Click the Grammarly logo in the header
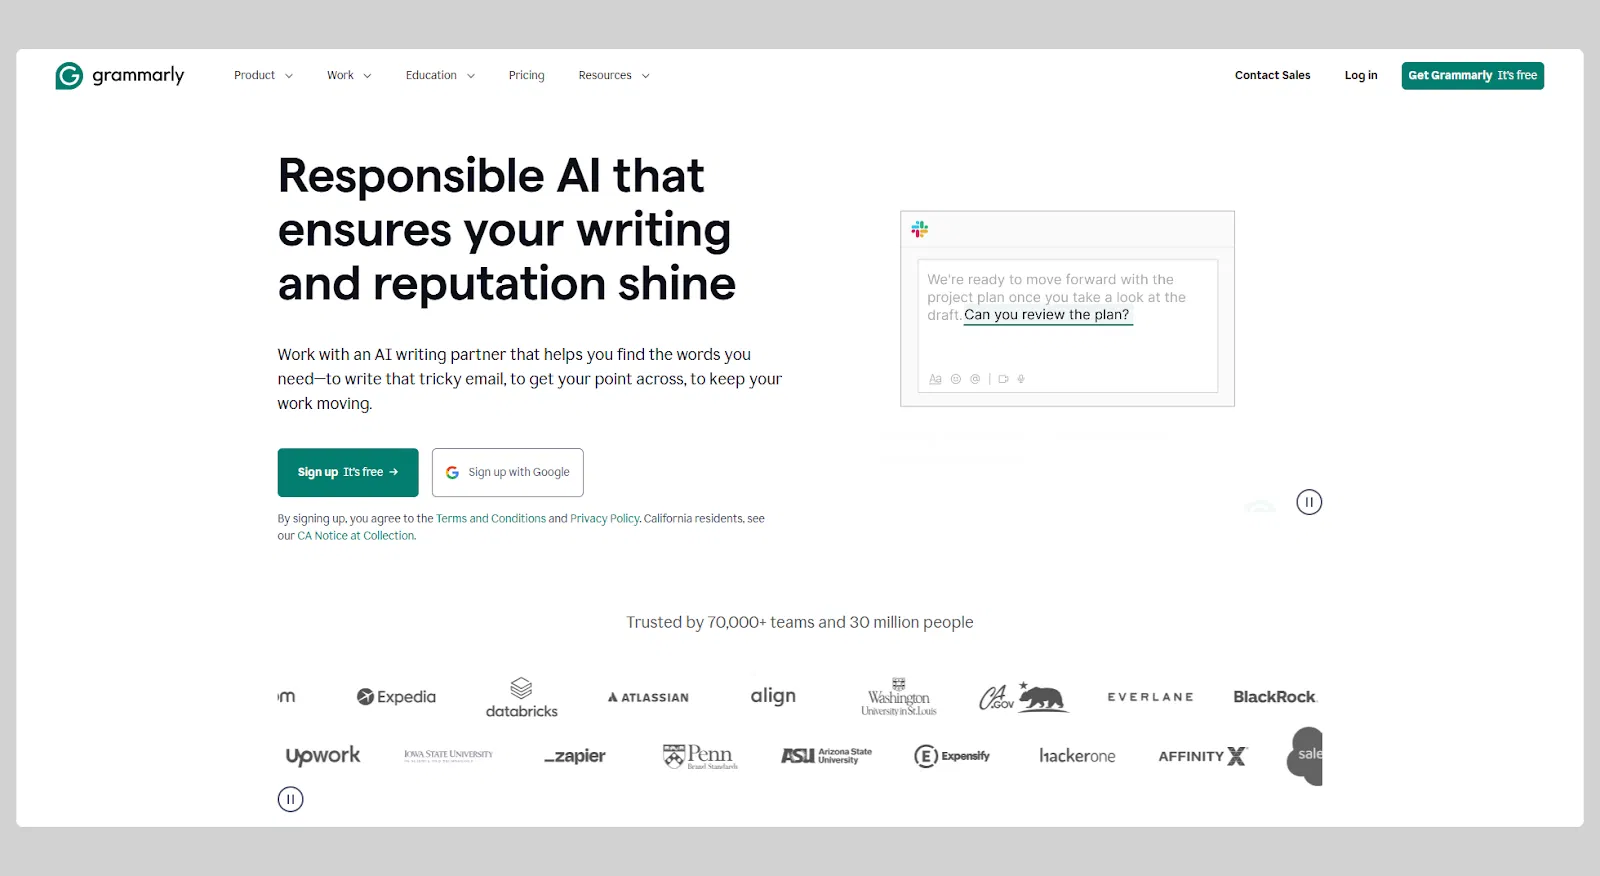1600x876 pixels. click(120, 75)
